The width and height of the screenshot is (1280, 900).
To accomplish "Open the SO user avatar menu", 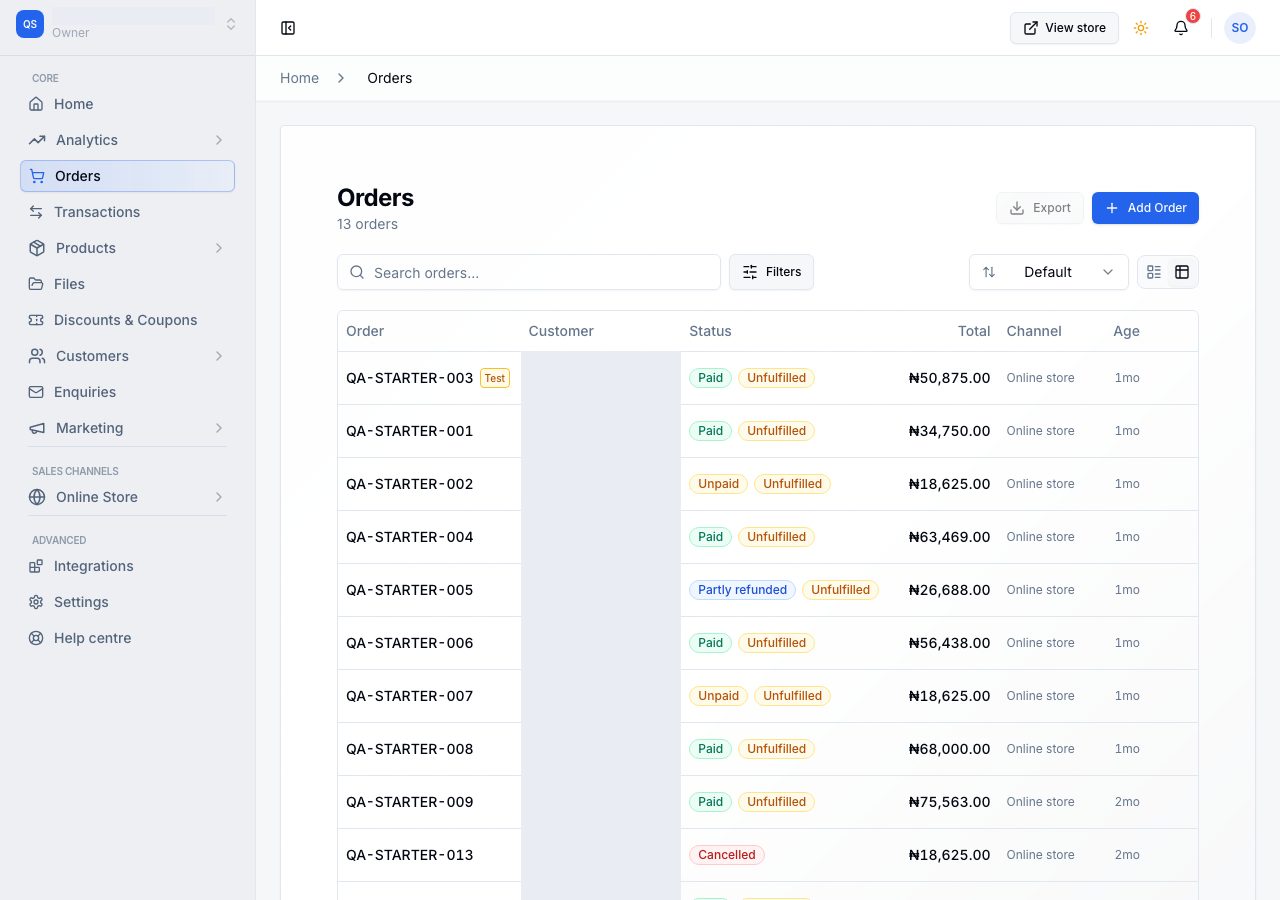I will (1240, 28).
